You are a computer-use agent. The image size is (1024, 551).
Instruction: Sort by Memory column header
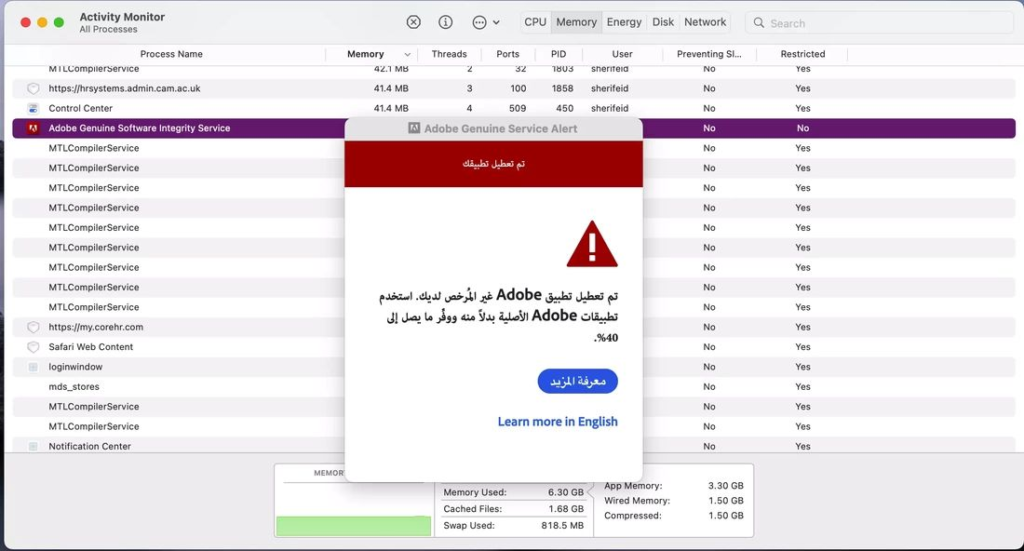click(x=365, y=54)
